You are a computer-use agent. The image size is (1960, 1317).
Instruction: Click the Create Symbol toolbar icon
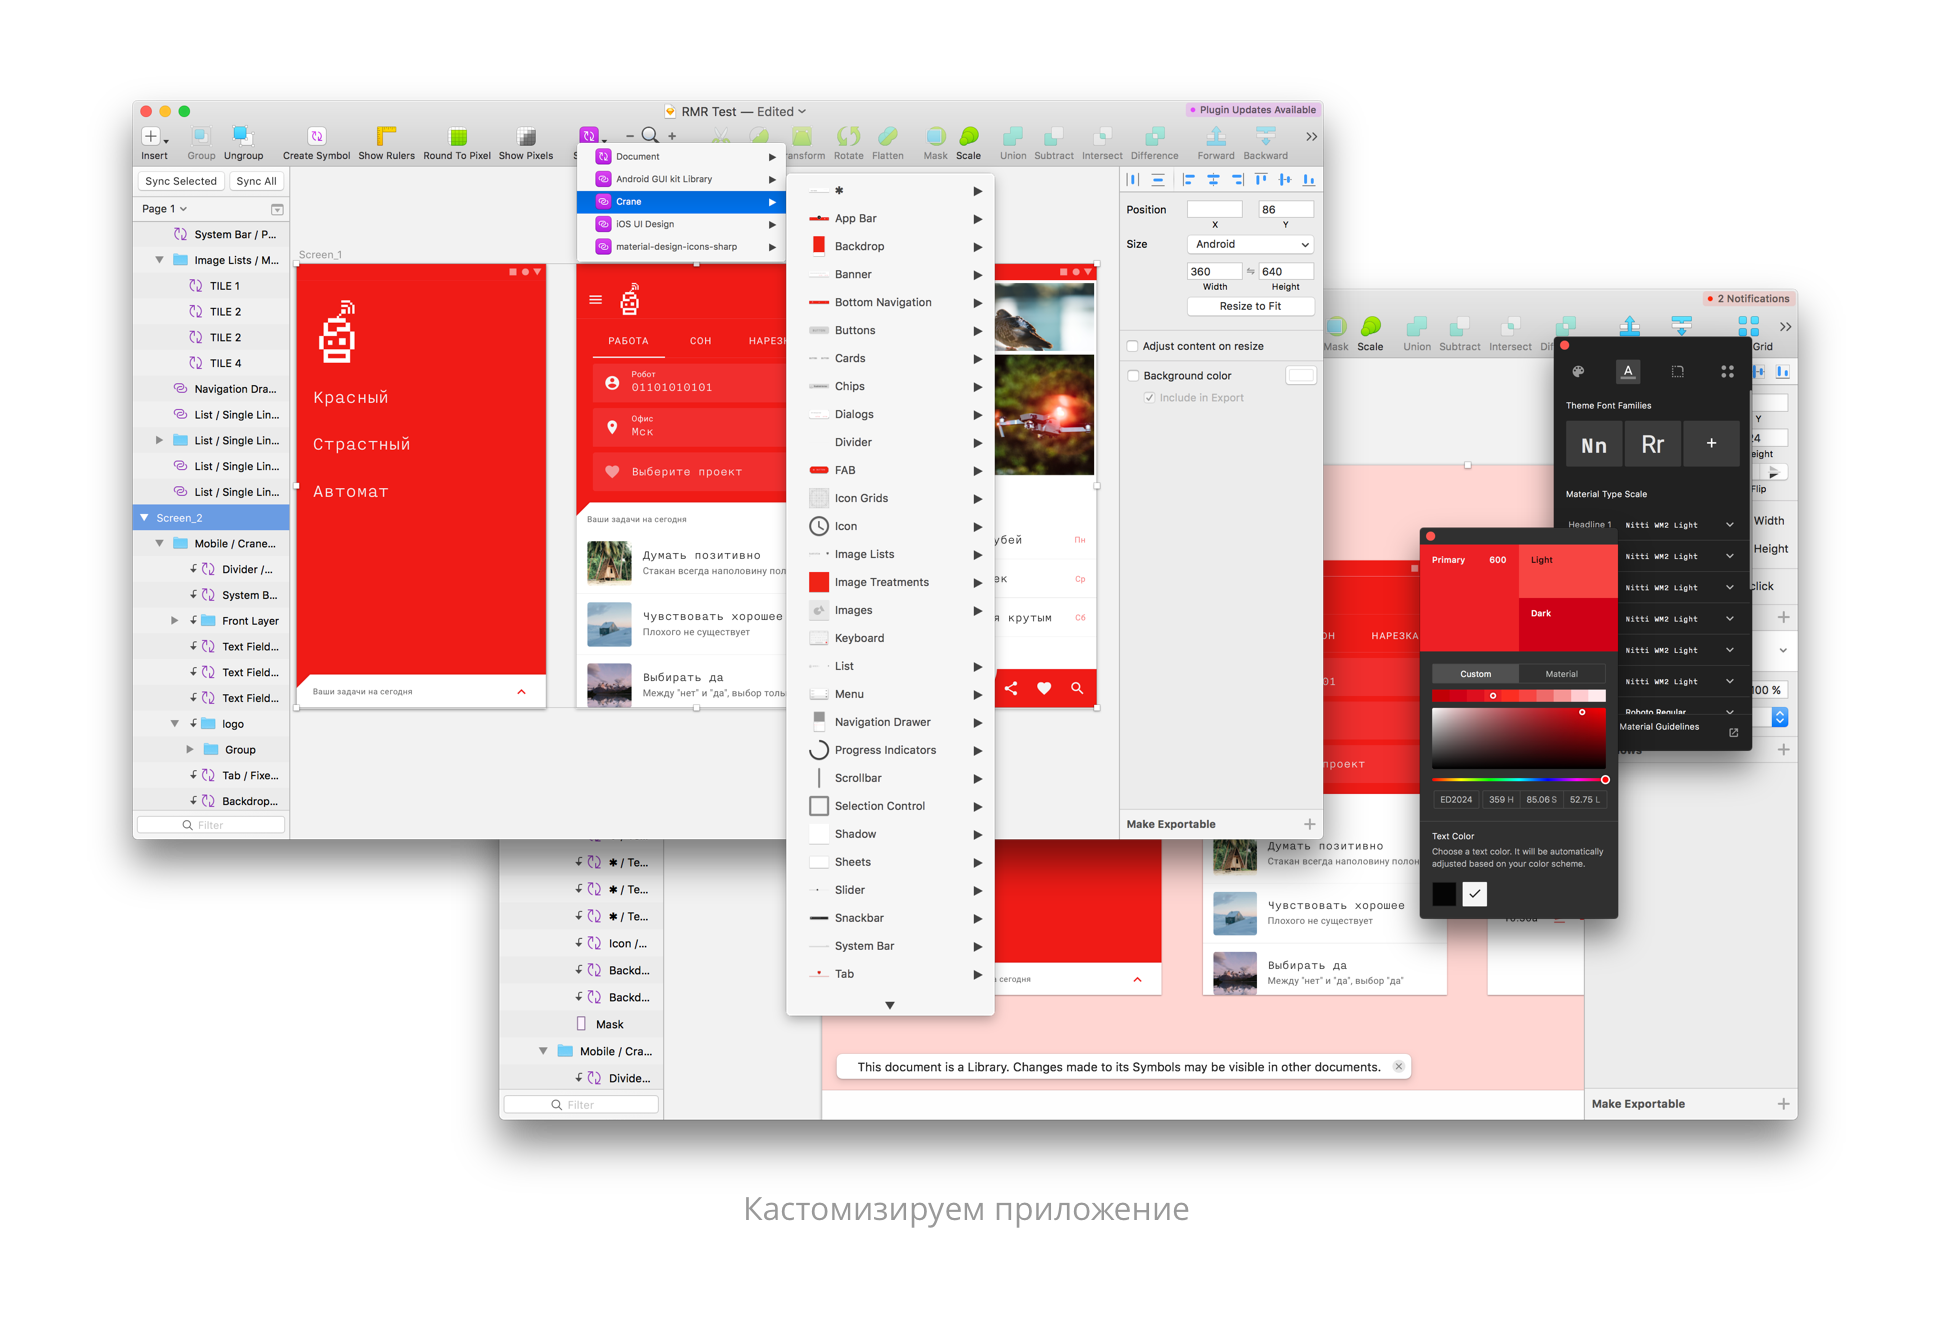click(x=316, y=137)
